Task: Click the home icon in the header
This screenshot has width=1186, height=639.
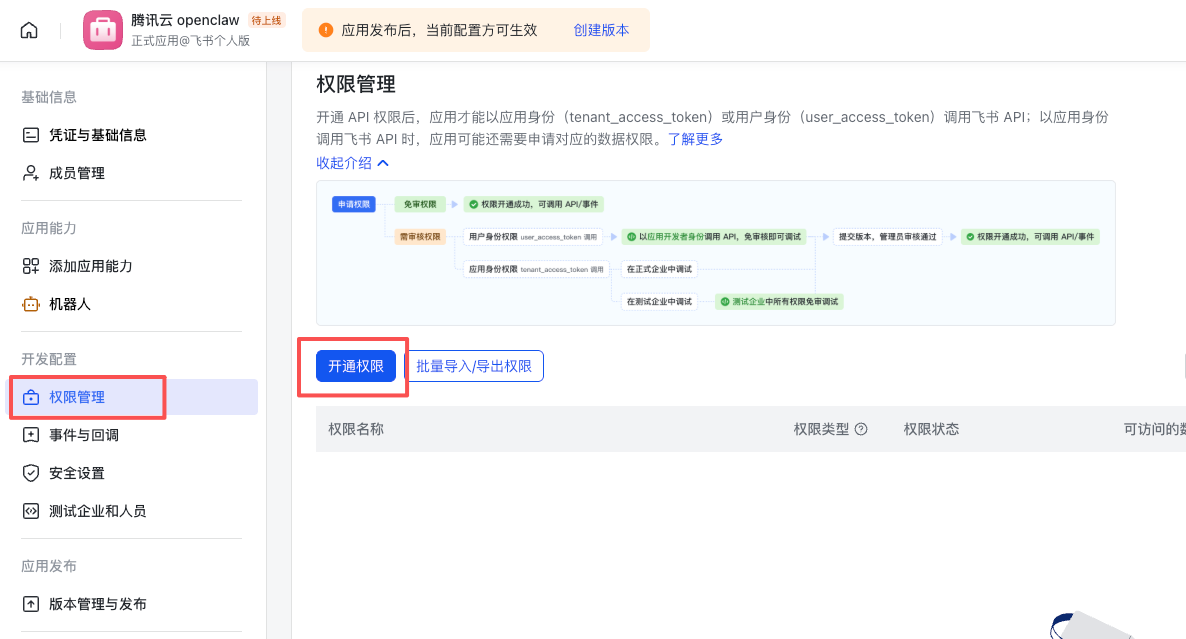Action: point(29,30)
